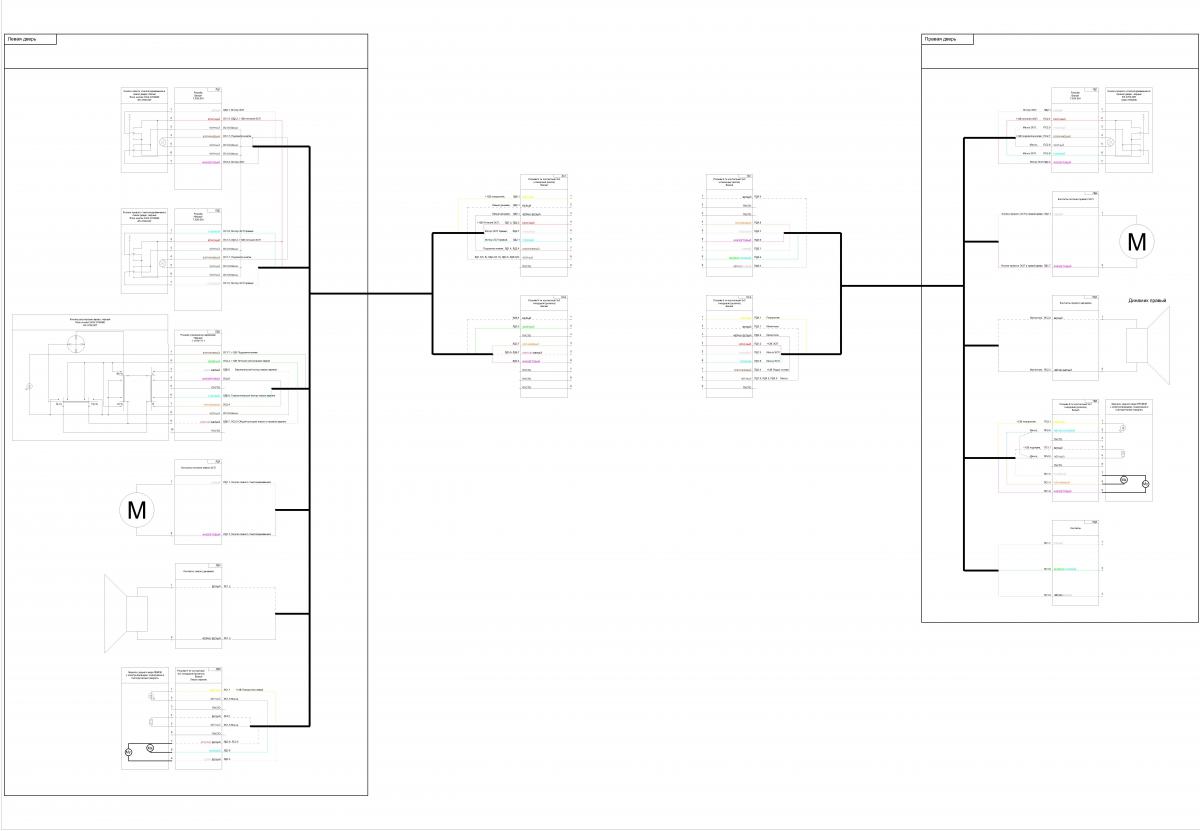Image resolution: width=1200 pixels, height=831 pixels.
Task: Select the lower-right center connector block
Action: 728,342
